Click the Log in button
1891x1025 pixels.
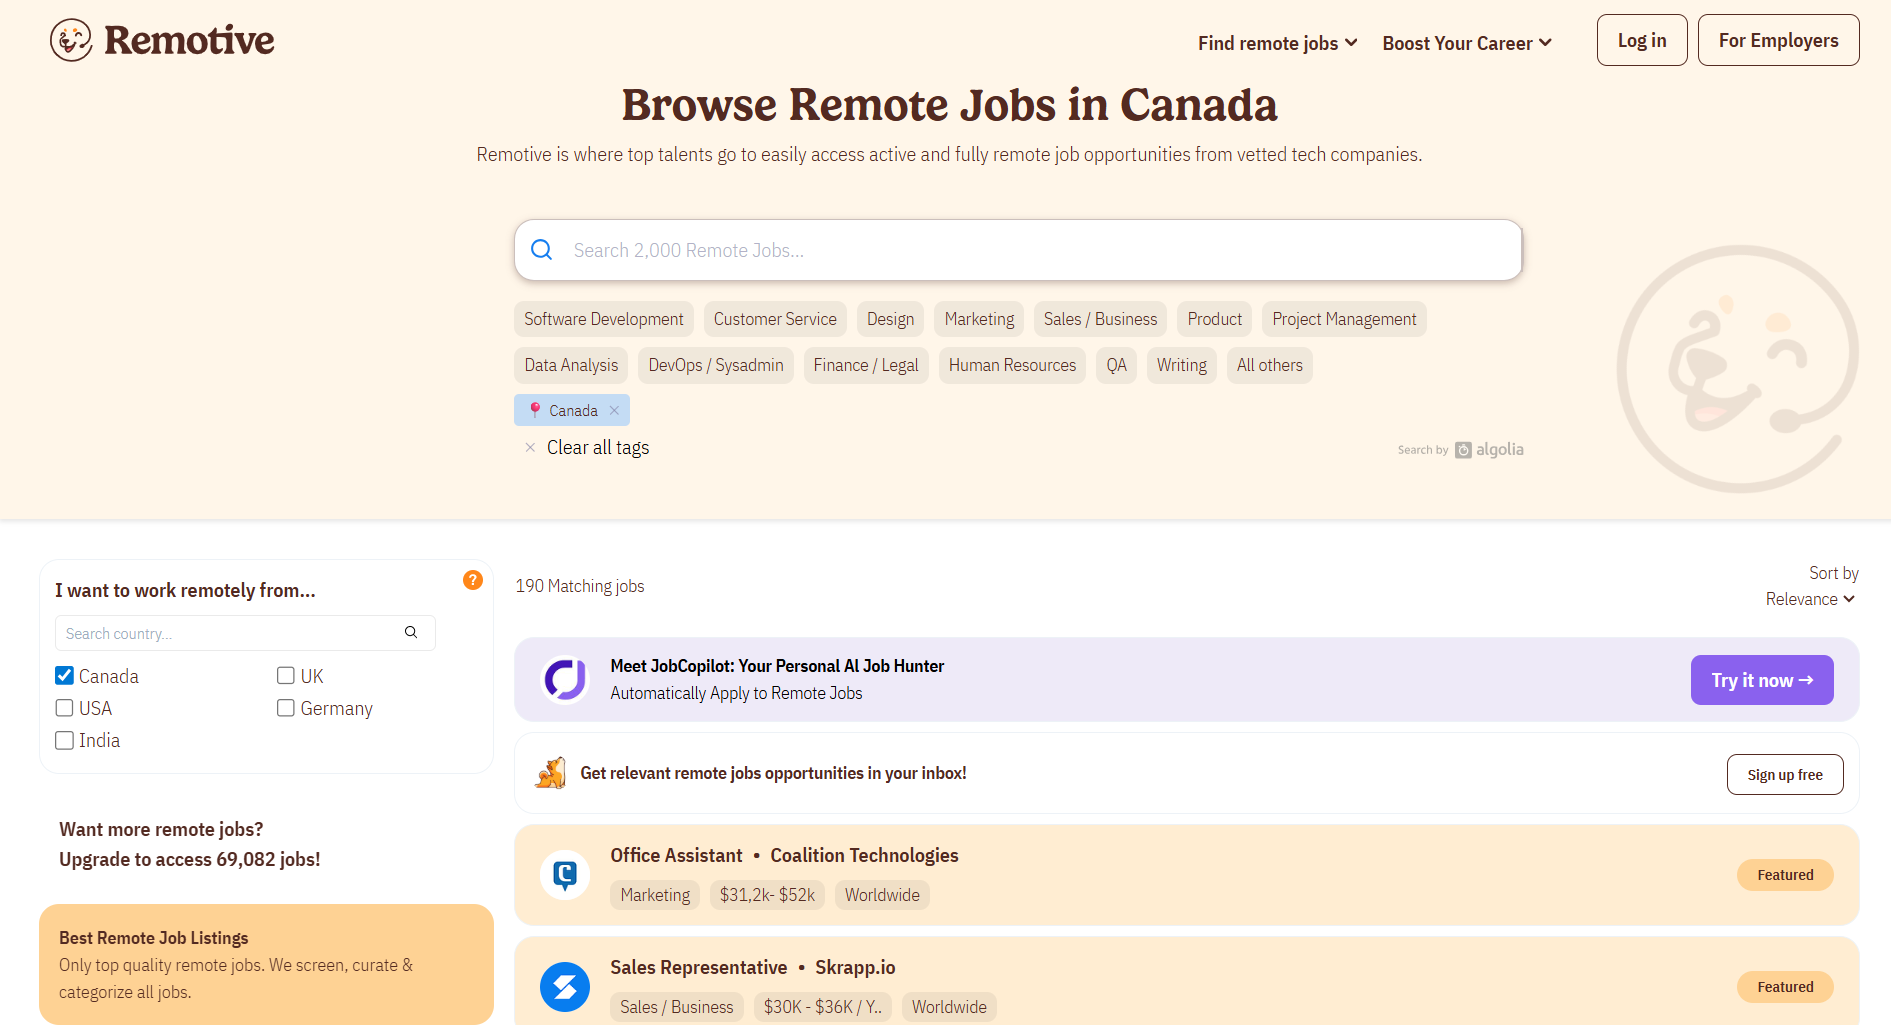point(1642,40)
